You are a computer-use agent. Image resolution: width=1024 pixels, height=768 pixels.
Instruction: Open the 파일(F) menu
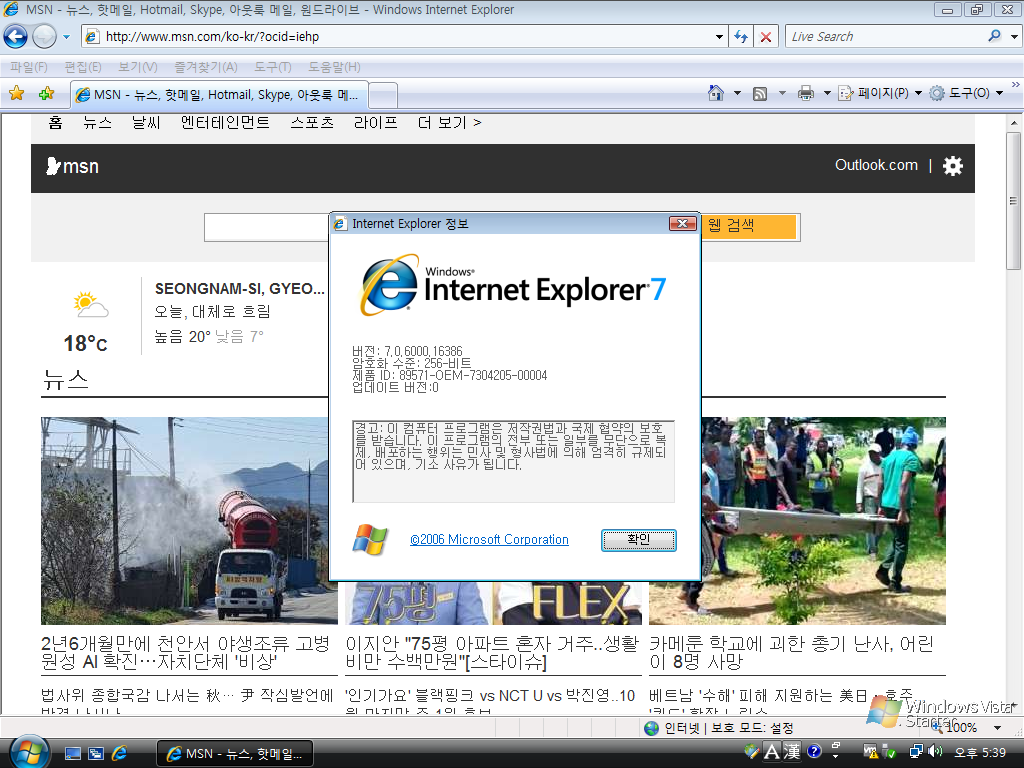click(x=29, y=67)
